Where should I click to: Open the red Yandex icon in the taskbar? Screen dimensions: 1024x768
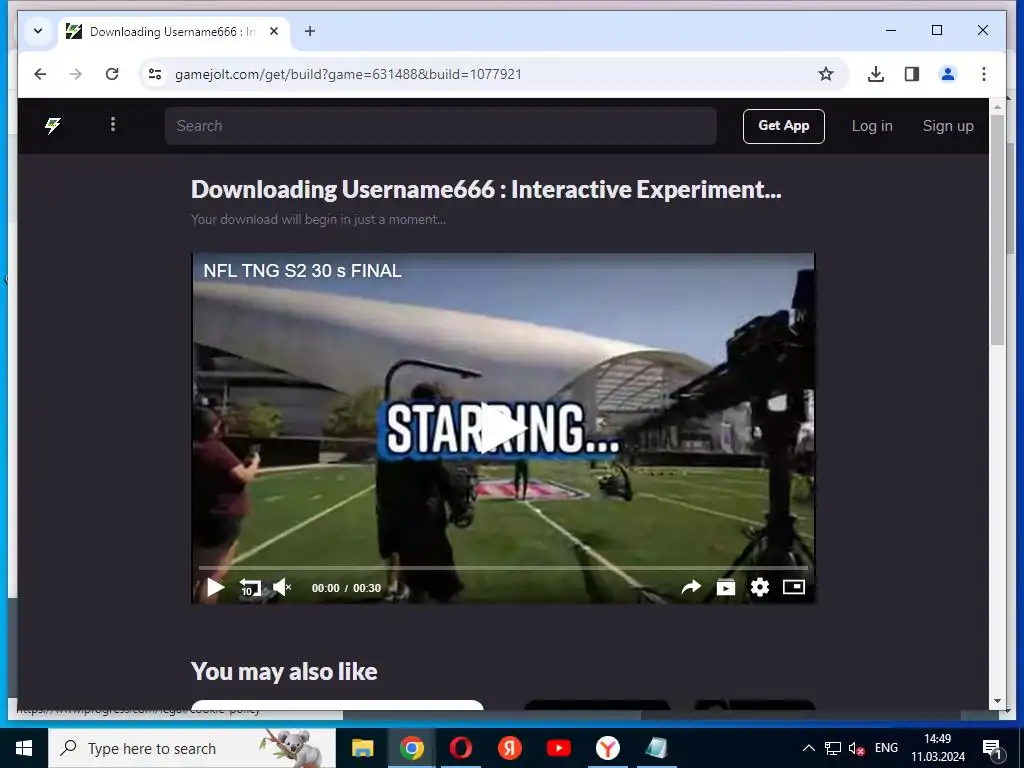(x=509, y=748)
